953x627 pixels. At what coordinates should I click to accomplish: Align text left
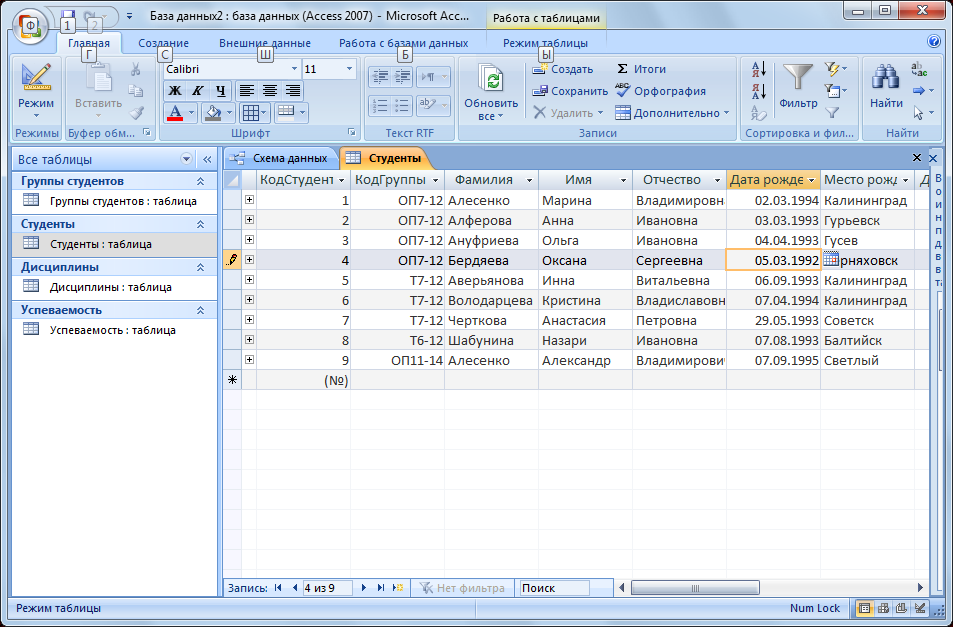(246, 91)
